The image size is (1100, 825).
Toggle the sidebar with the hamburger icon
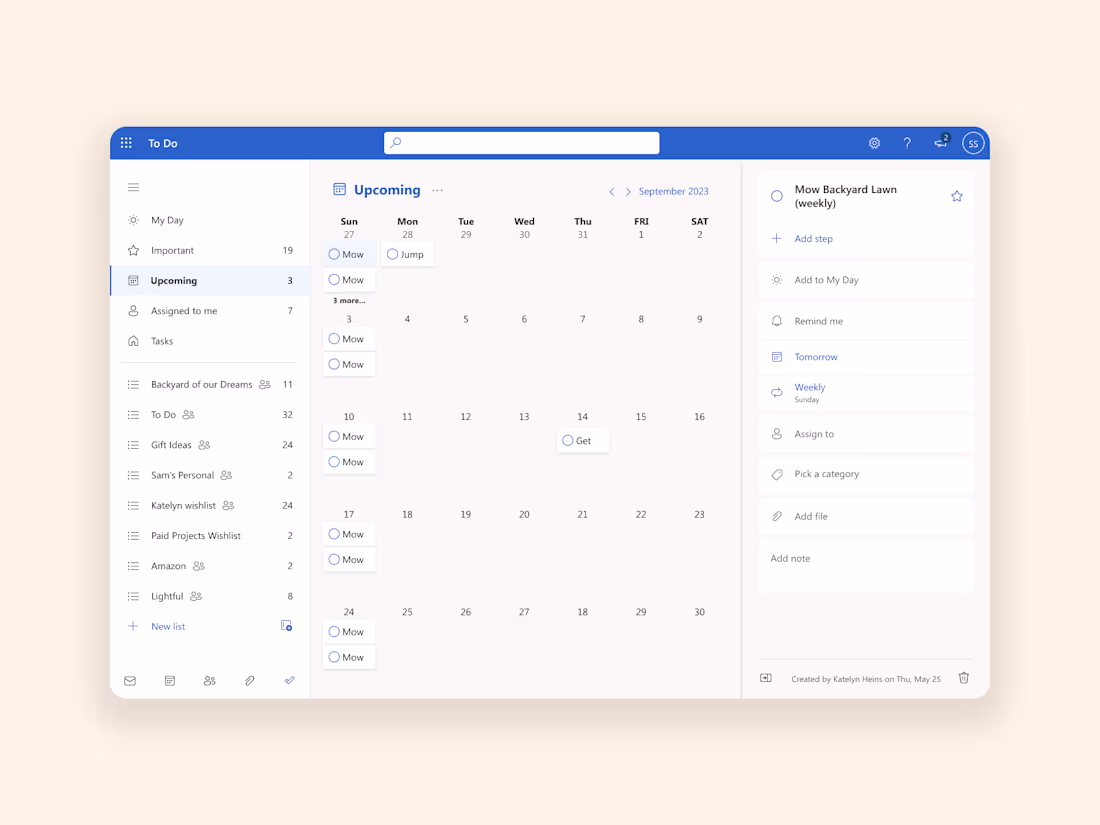(133, 187)
